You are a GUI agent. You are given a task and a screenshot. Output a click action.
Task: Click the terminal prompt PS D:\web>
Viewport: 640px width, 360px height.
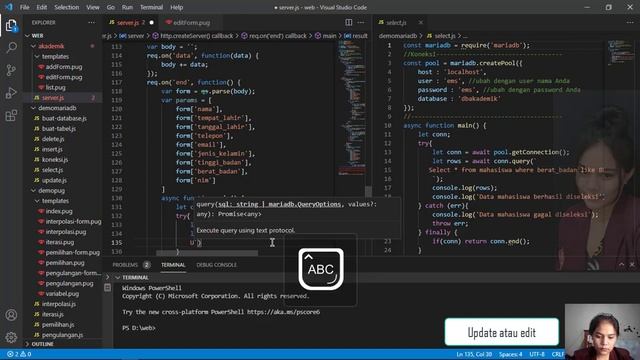tap(139, 328)
